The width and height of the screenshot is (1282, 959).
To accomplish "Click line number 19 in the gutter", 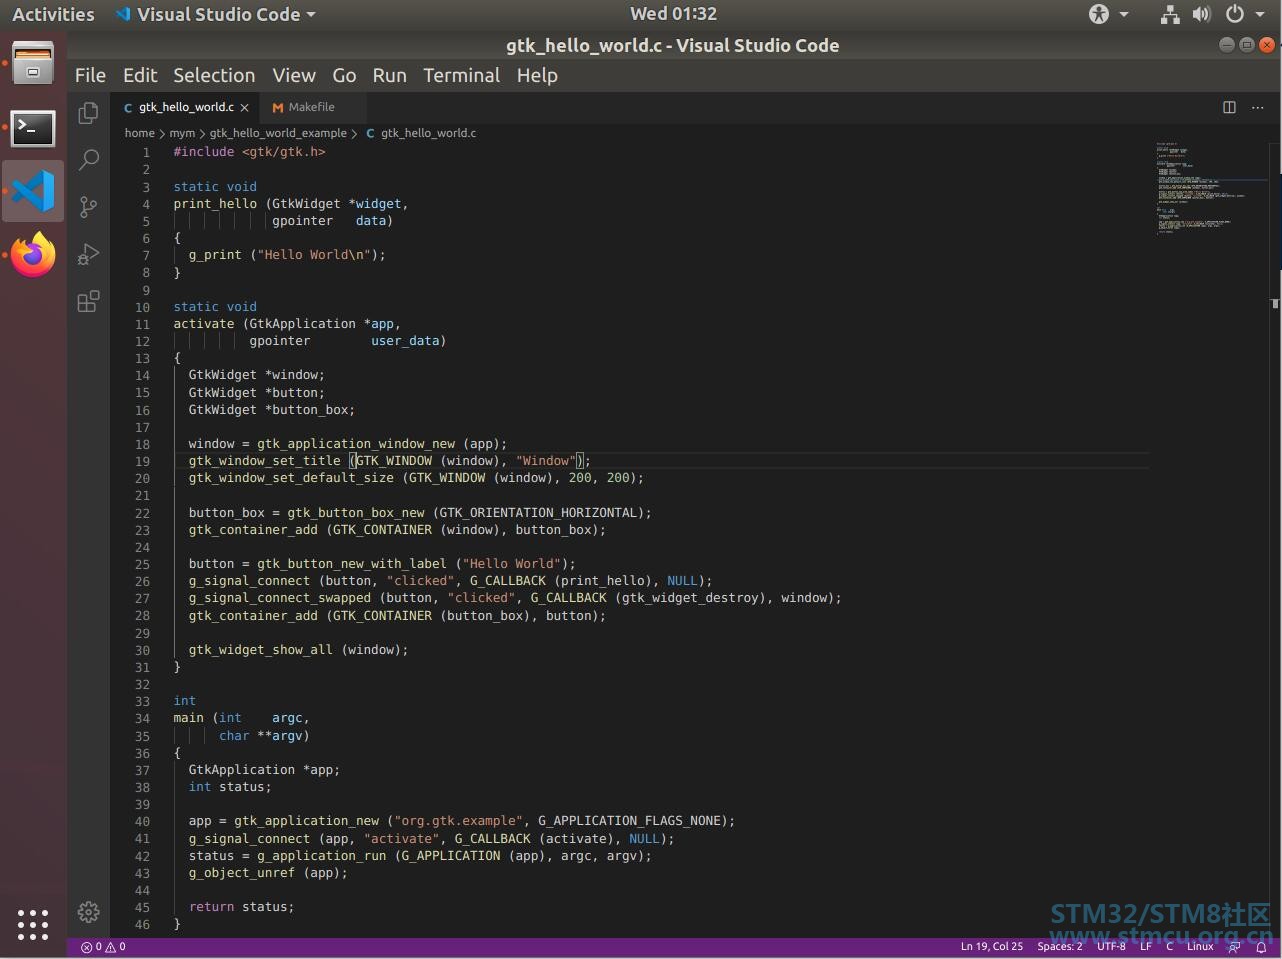I will pos(143,461).
